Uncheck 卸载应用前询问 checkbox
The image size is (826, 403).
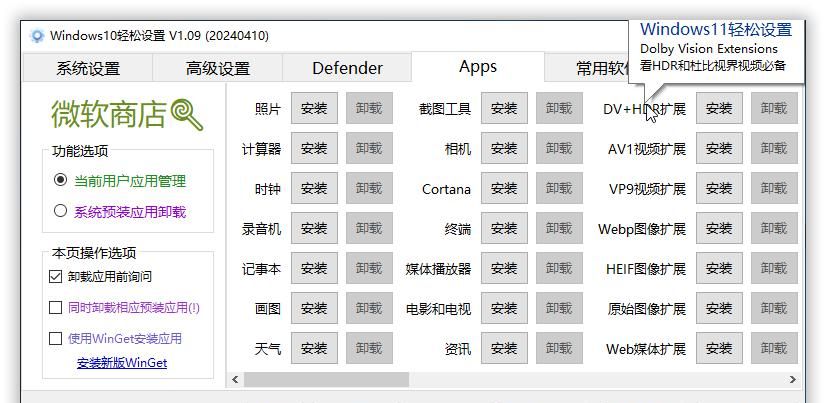tap(55, 277)
